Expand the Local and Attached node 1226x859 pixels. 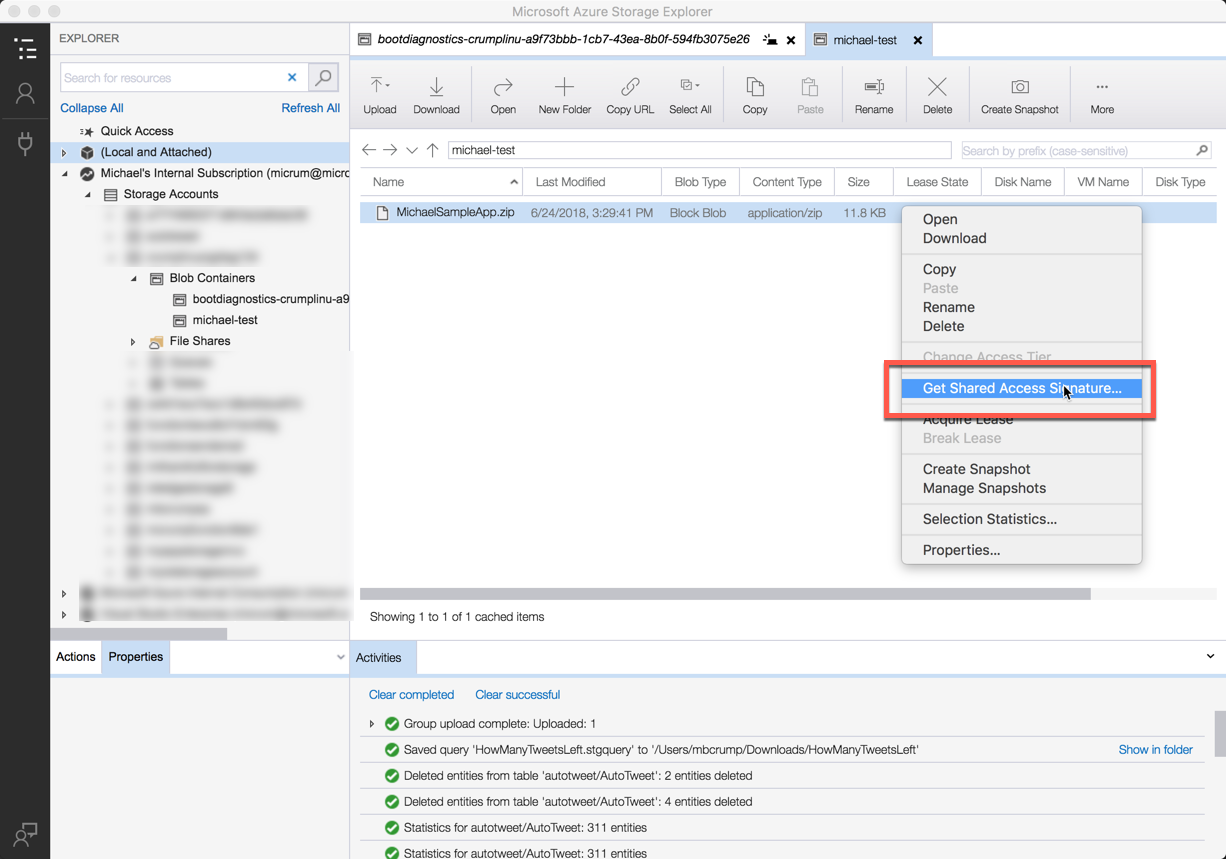click(x=64, y=153)
